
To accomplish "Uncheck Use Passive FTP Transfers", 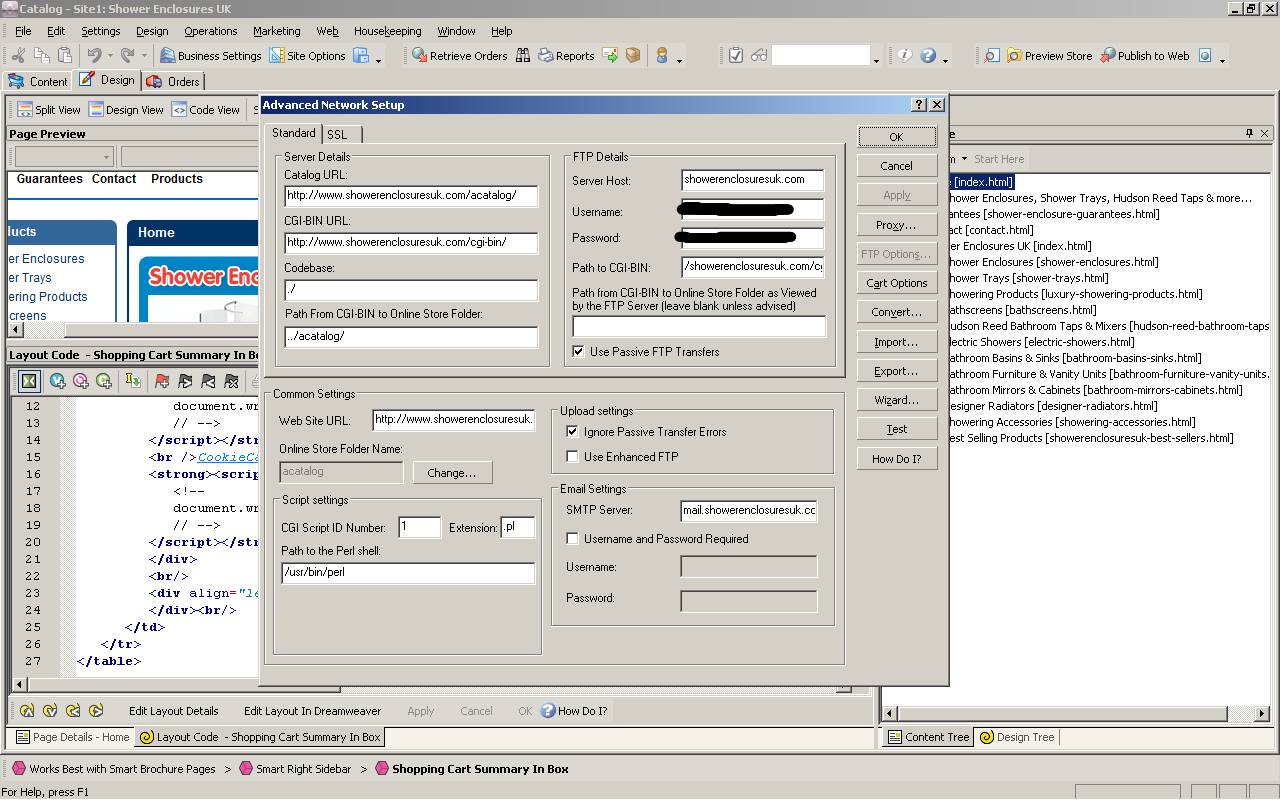I will [x=579, y=352].
